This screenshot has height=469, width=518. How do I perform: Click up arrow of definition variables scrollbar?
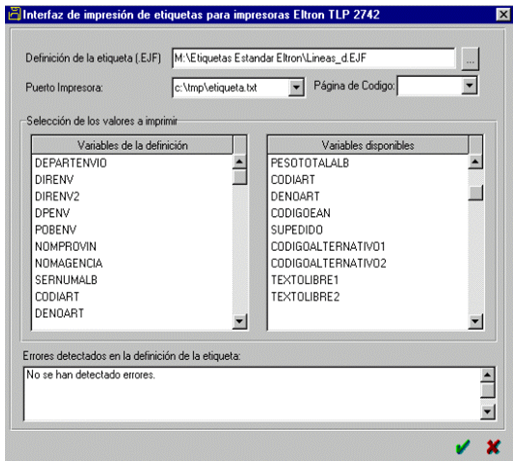click(x=239, y=162)
